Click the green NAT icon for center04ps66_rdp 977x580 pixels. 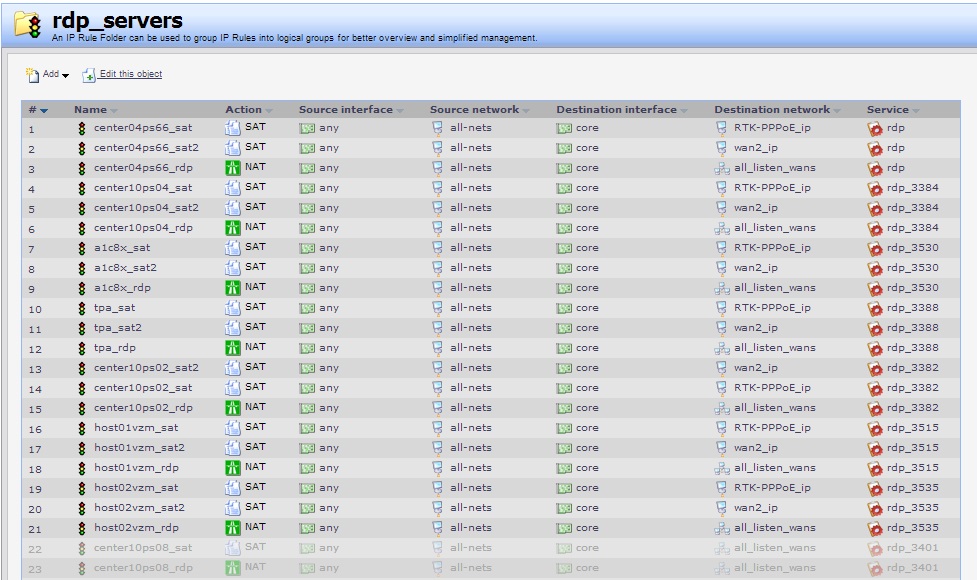point(232,168)
